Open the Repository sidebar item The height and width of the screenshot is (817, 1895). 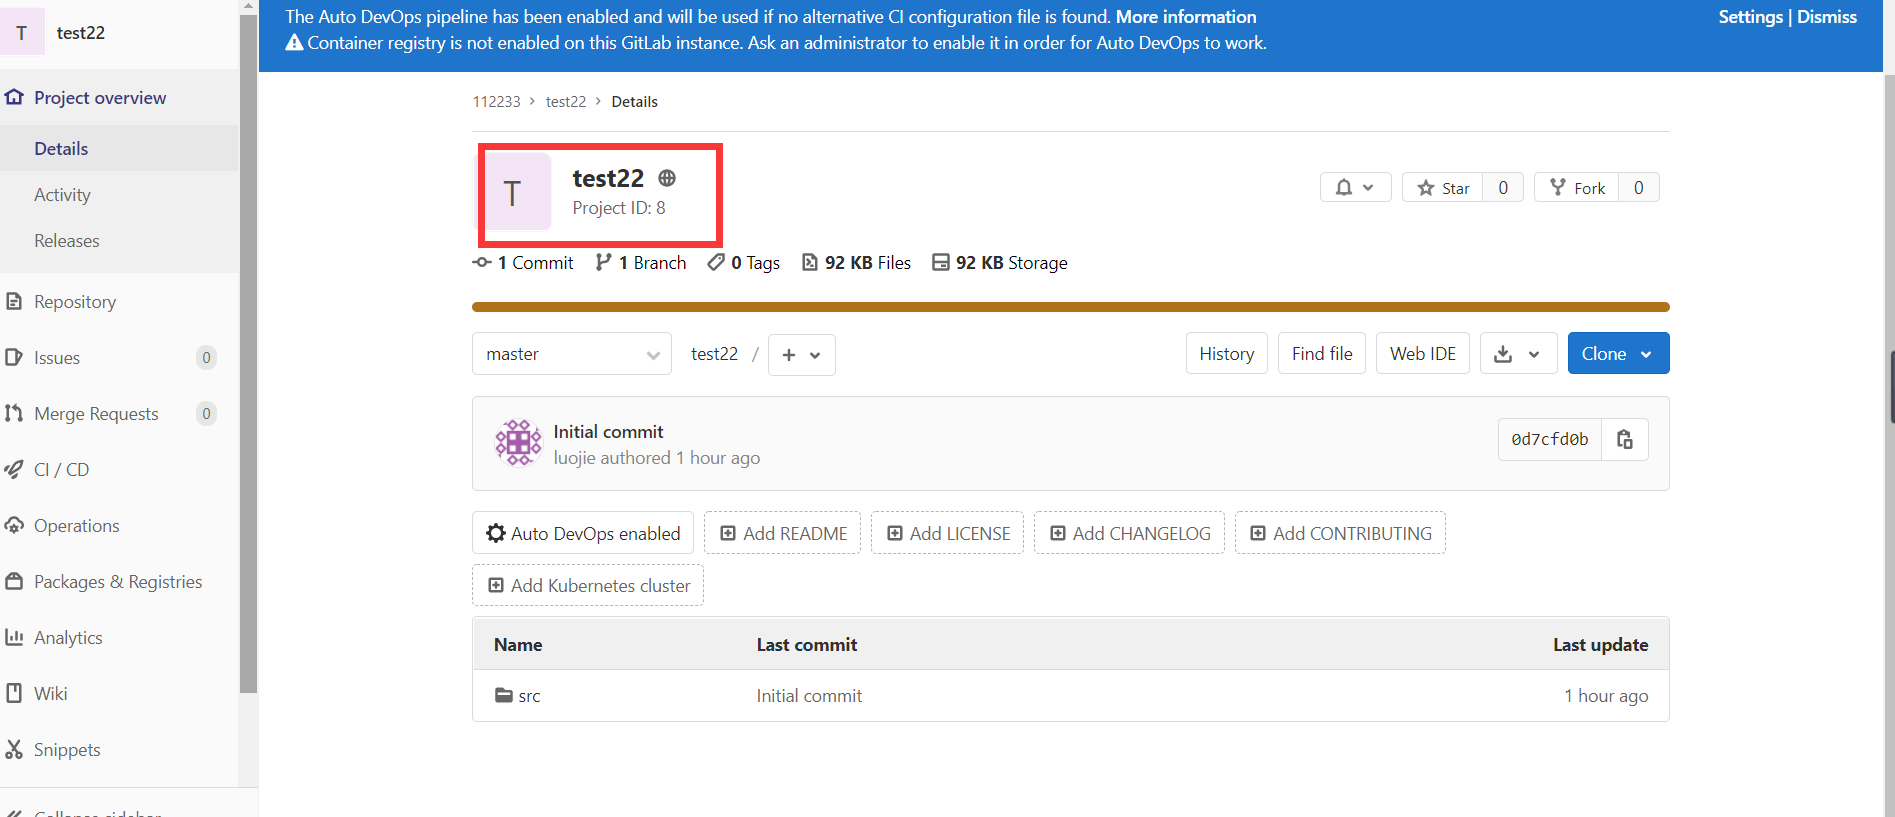pyautogui.click(x=75, y=302)
